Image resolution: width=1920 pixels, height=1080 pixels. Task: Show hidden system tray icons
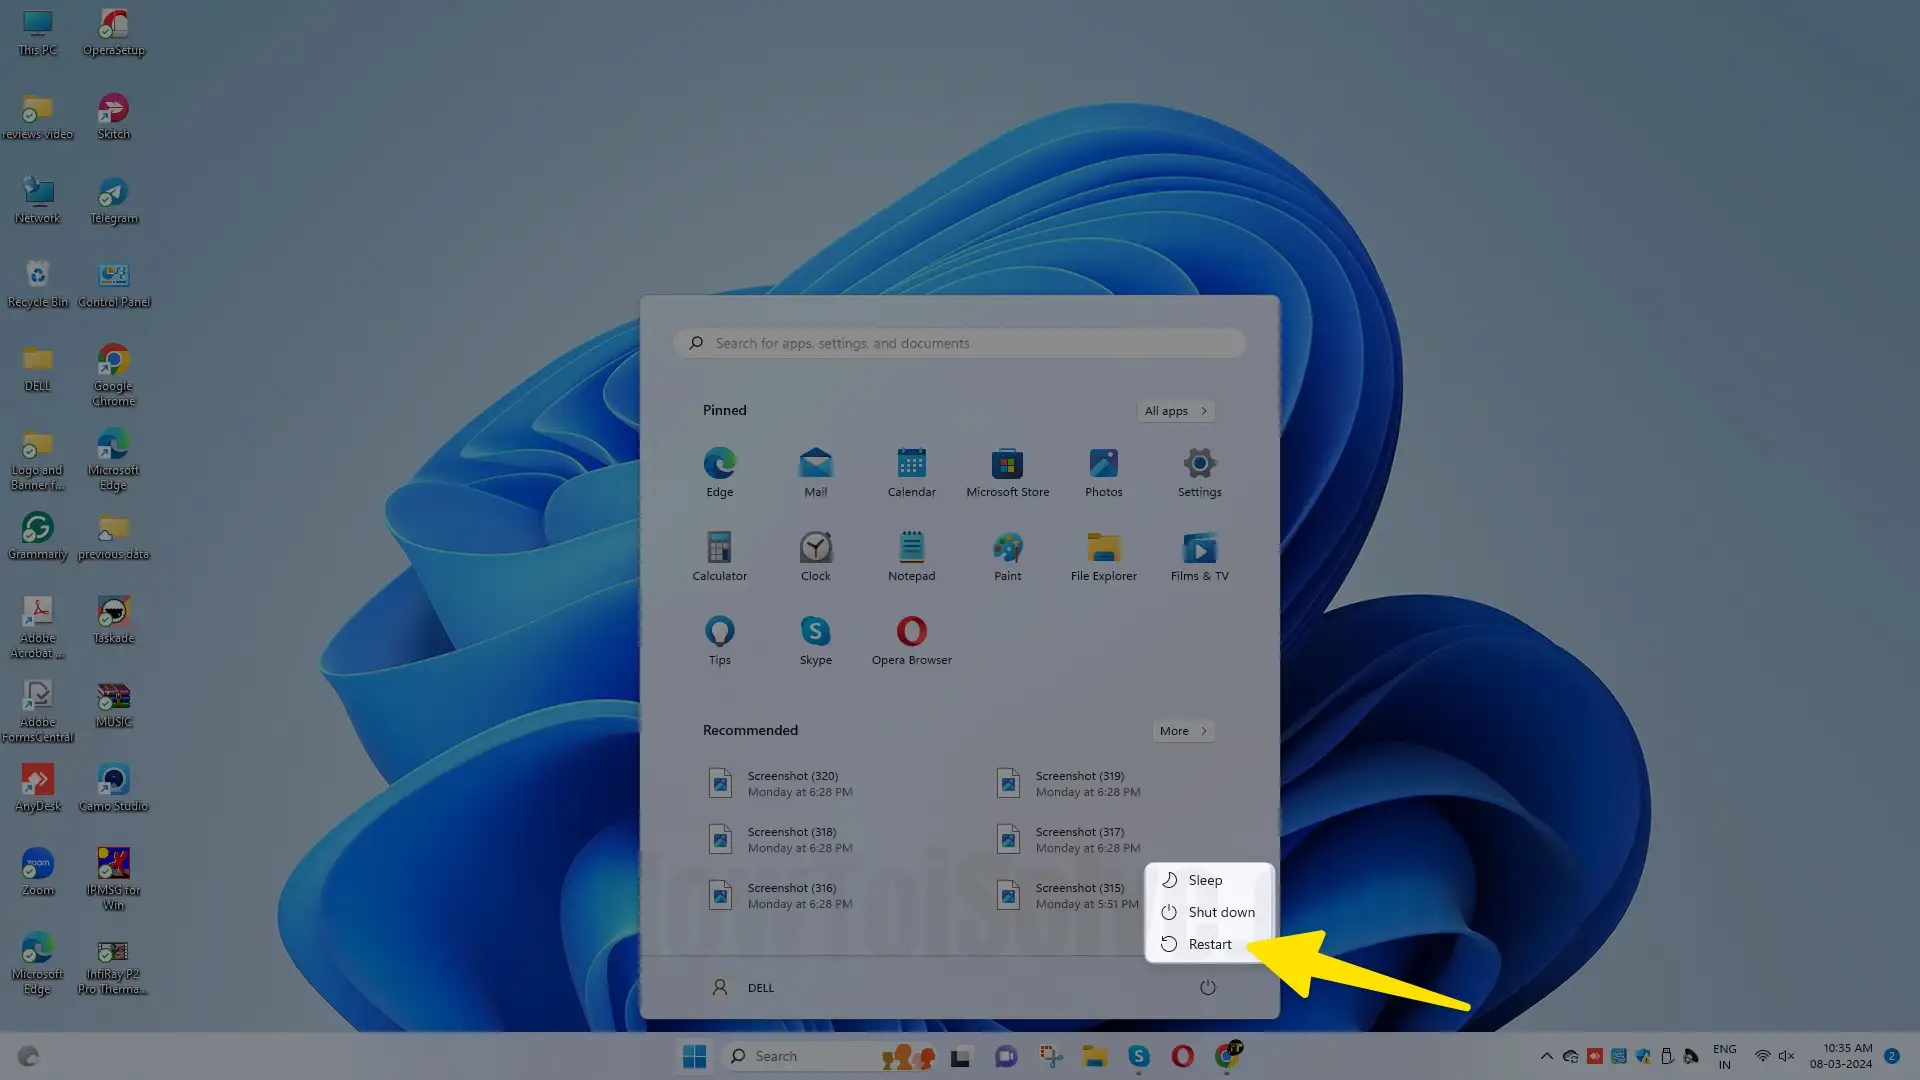pyautogui.click(x=1546, y=1056)
